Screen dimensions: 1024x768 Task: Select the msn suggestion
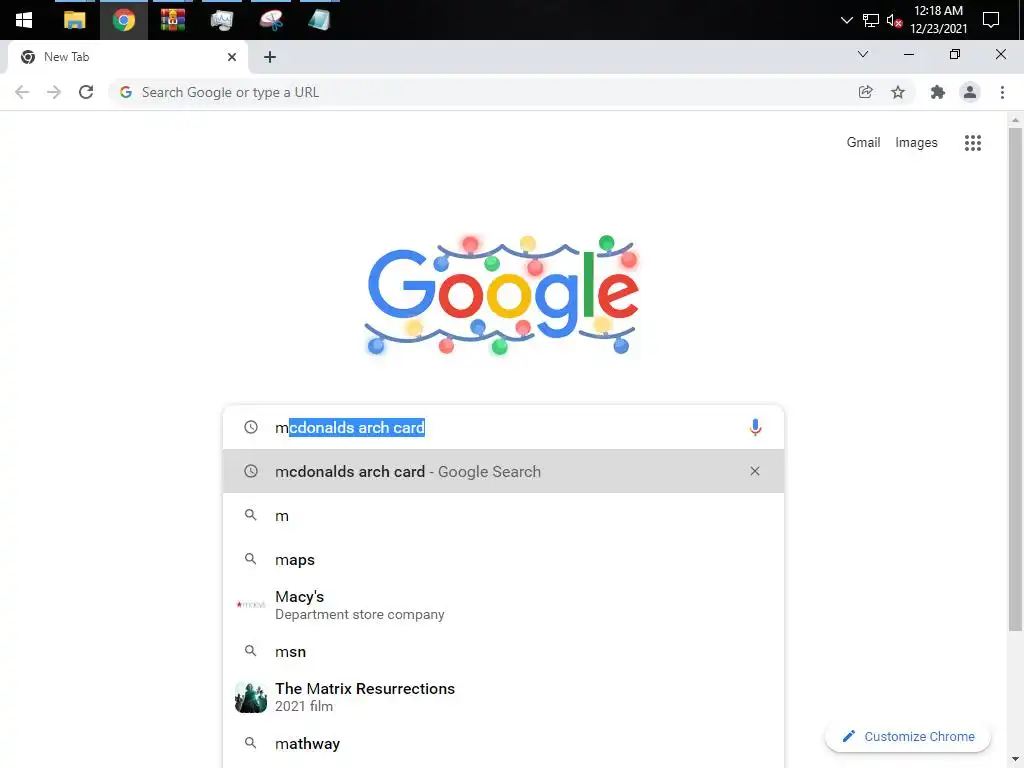[x=503, y=652]
